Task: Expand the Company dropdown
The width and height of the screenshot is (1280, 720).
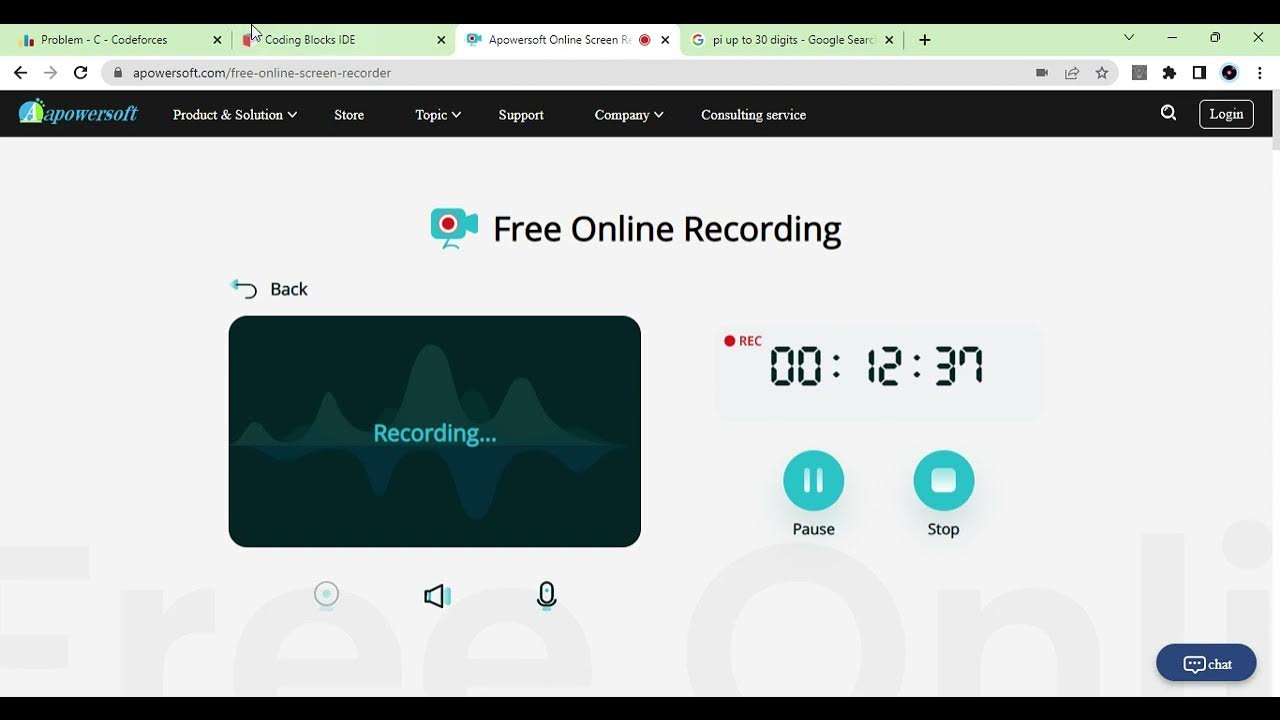Action: 629,115
